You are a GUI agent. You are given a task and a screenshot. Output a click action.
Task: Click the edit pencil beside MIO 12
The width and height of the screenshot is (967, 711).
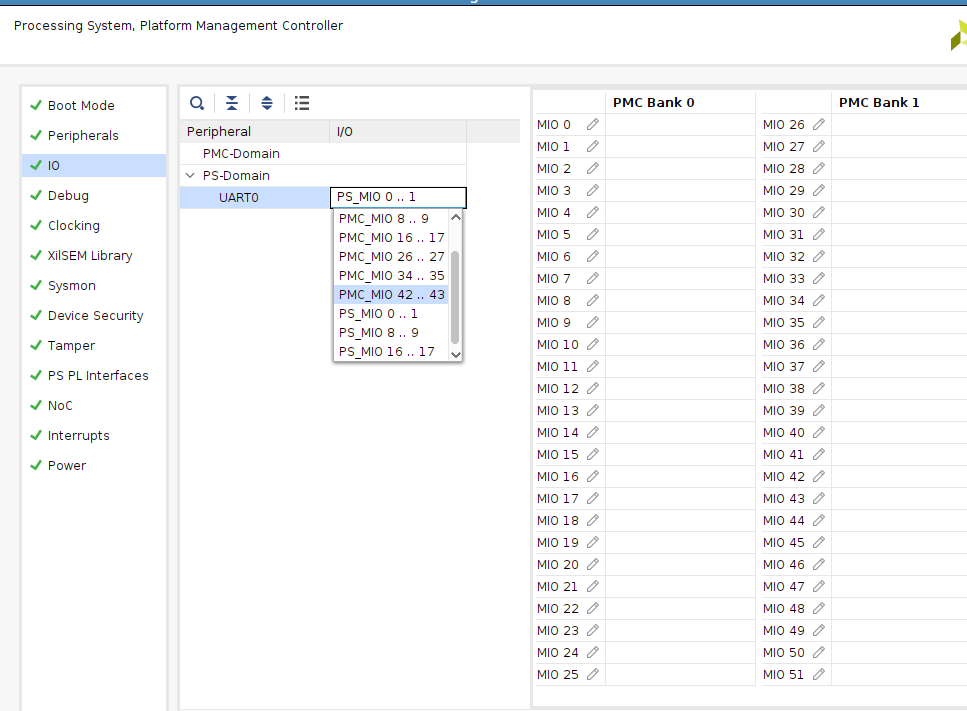[x=593, y=388]
